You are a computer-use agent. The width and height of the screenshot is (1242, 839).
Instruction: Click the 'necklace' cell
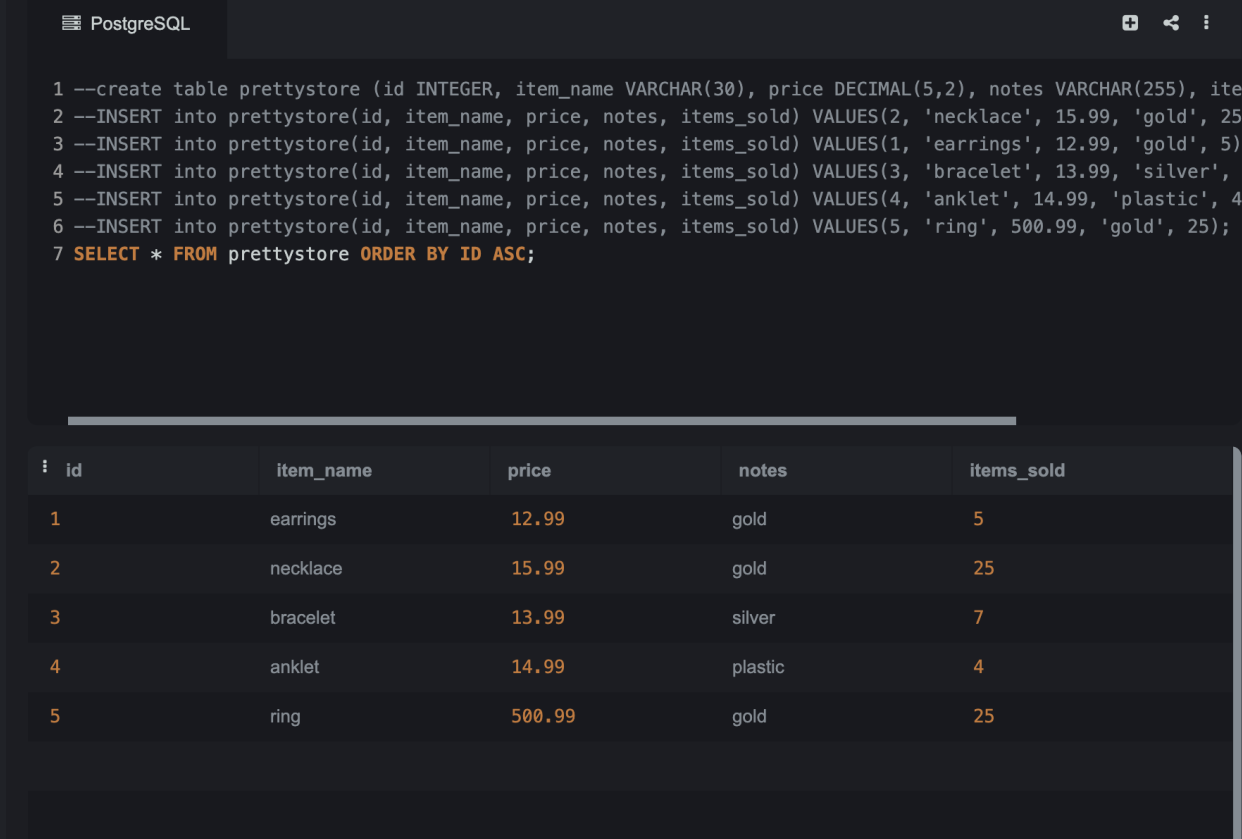(x=306, y=568)
